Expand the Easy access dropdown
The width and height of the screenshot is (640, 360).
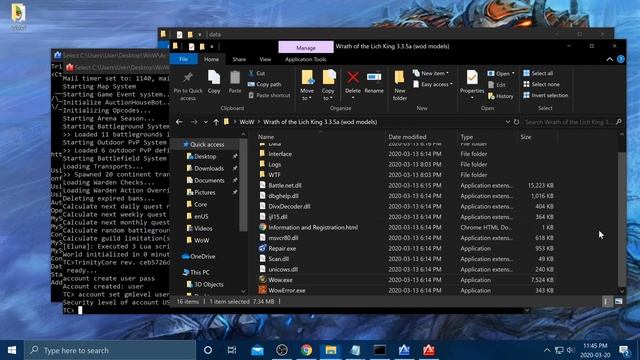tap(433, 84)
